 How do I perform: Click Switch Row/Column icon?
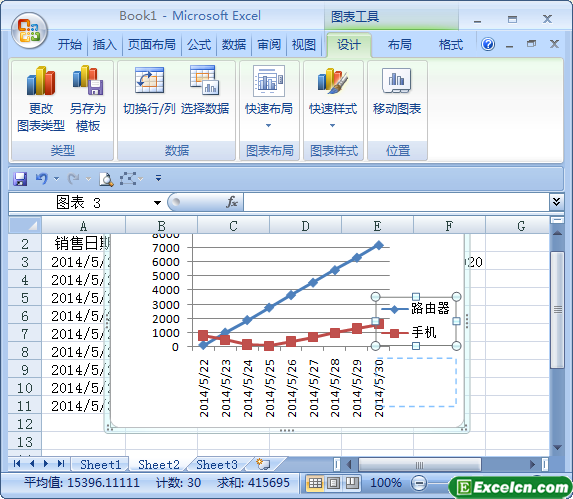149,90
